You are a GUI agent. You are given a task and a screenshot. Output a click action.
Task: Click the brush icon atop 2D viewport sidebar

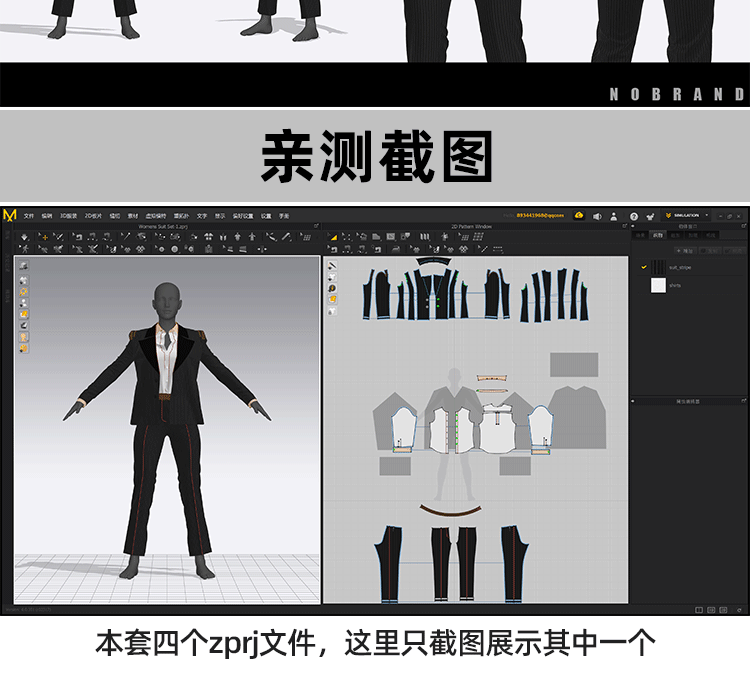[x=332, y=266]
